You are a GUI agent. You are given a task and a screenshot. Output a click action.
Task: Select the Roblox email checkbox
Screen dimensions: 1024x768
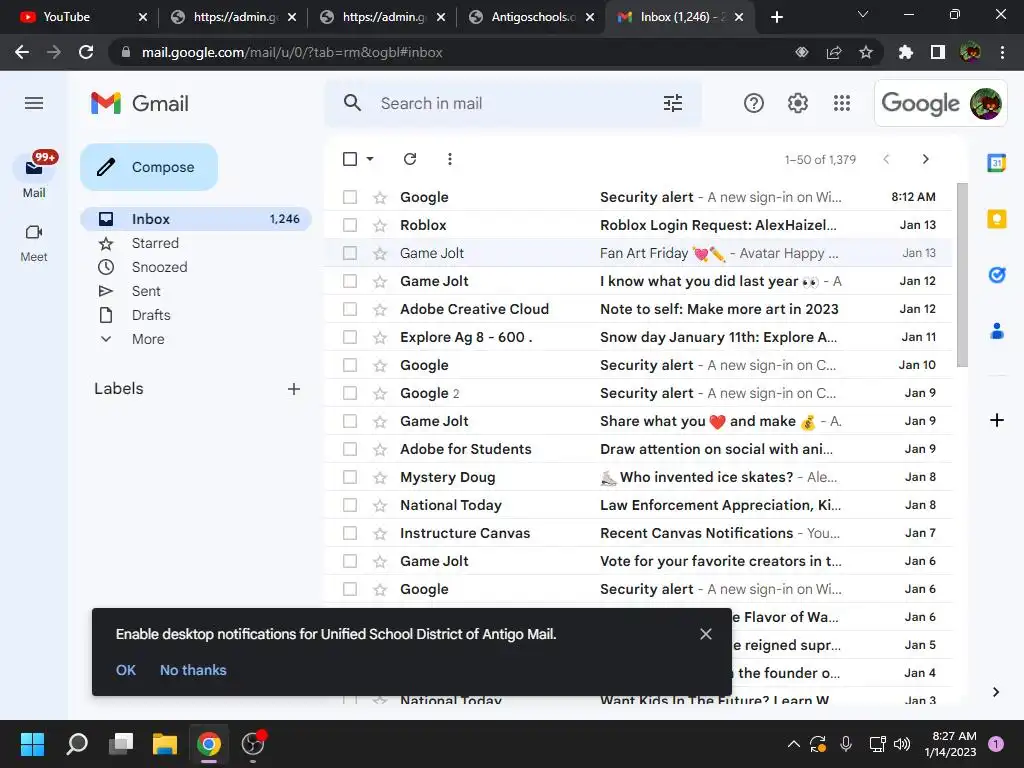(350, 225)
